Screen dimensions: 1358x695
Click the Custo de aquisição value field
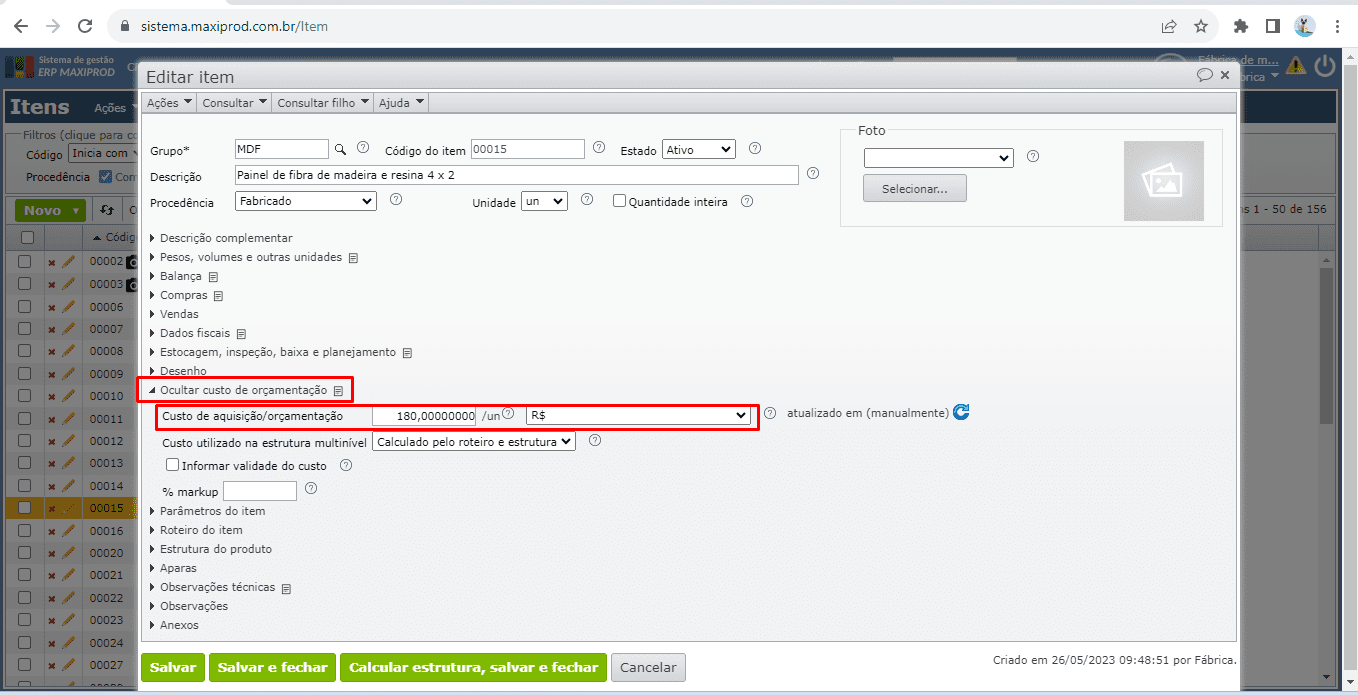click(x=424, y=415)
